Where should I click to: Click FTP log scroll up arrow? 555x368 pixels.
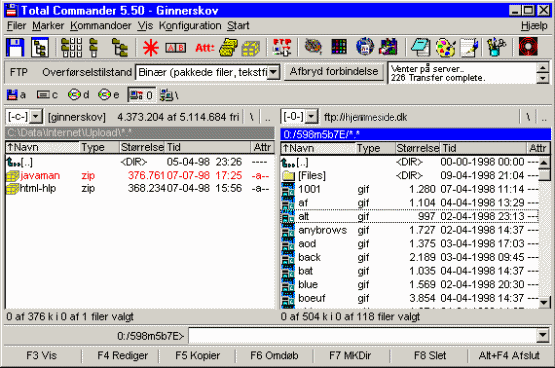coord(543,67)
